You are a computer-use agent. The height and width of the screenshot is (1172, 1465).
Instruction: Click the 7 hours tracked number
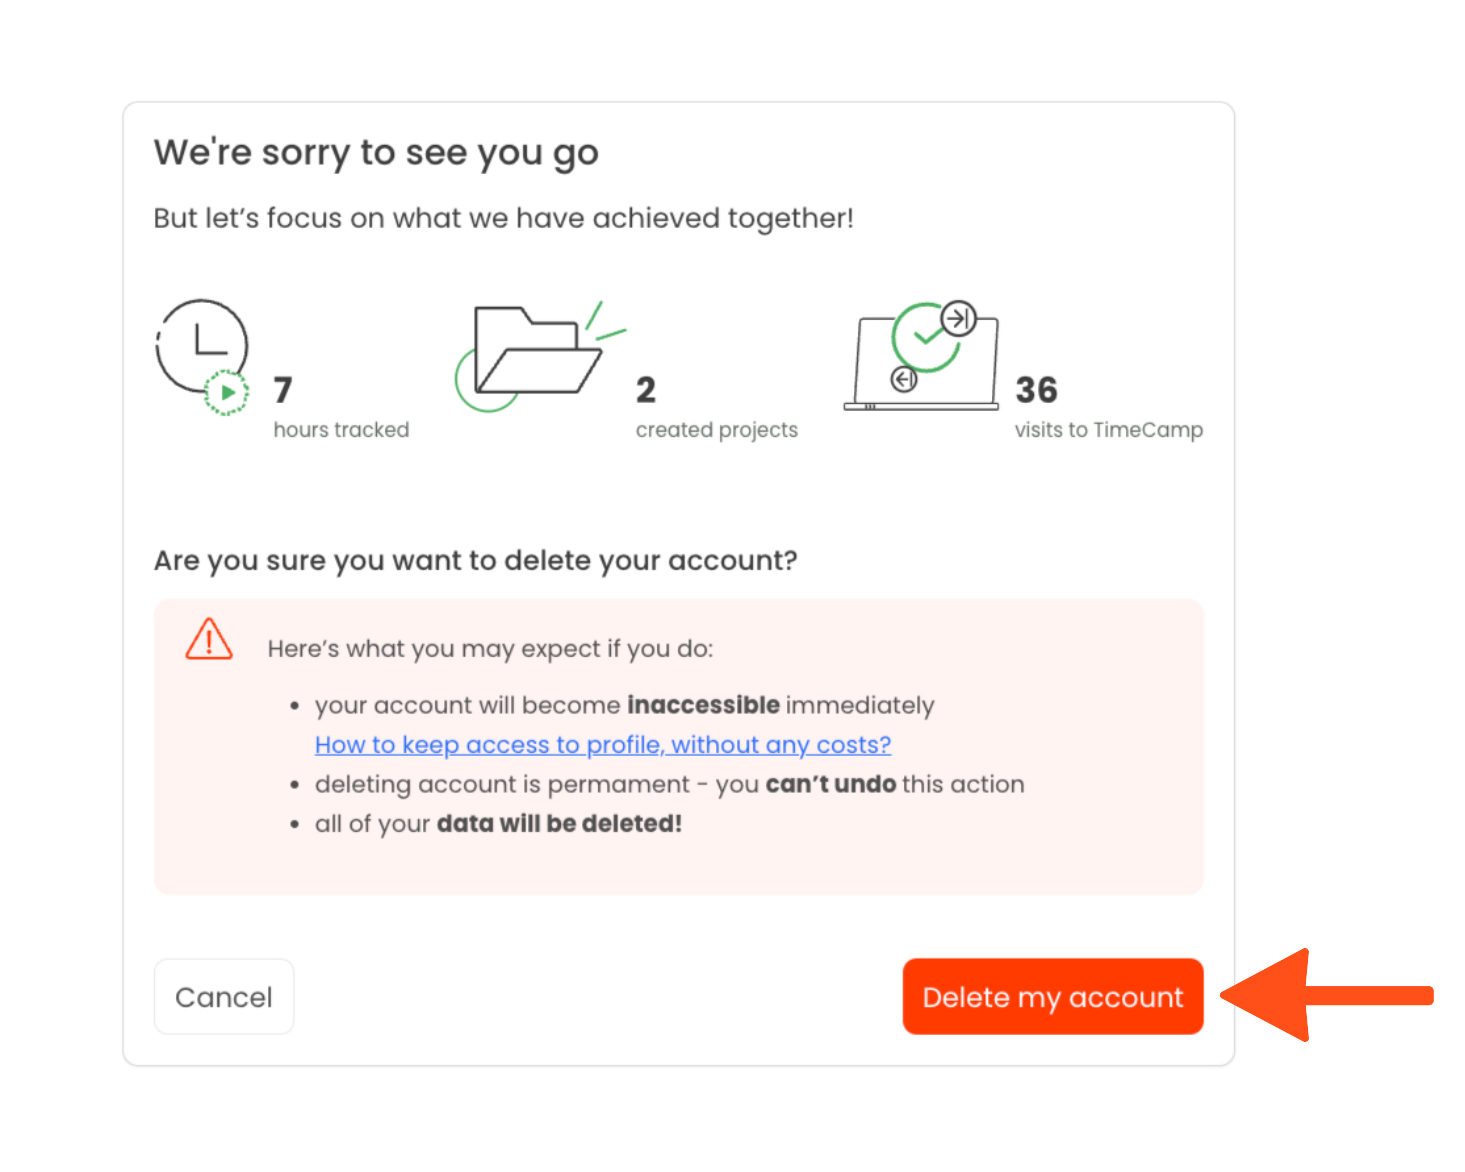click(283, 390)
